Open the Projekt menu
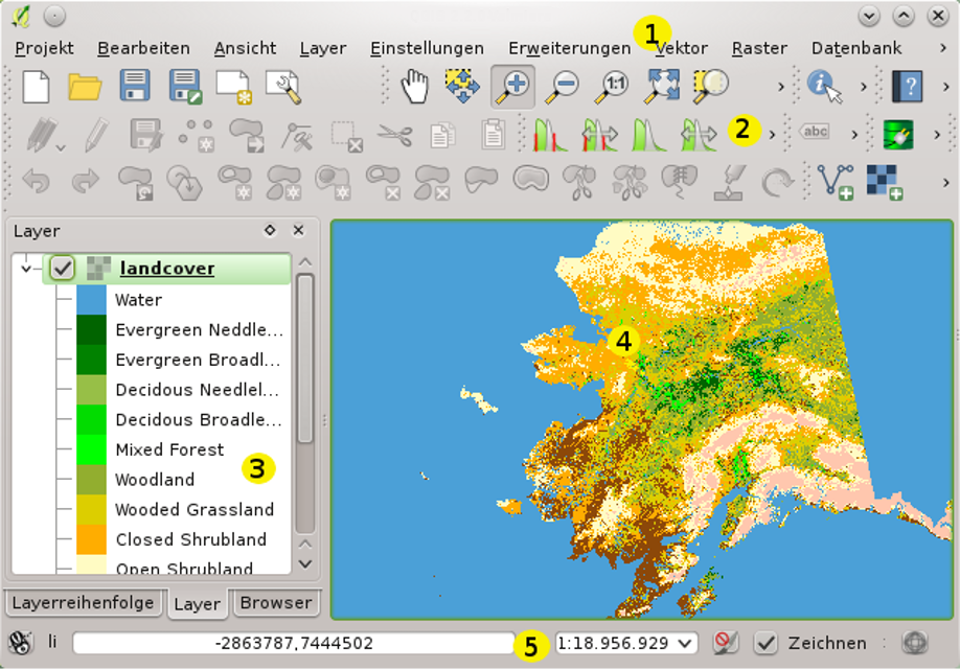 (44, 48)
